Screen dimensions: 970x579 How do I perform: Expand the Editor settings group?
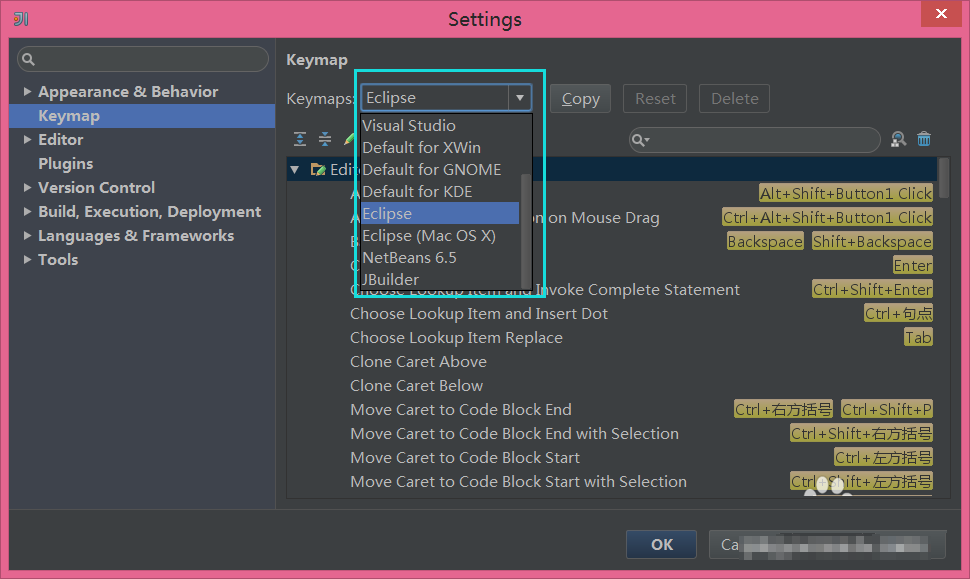[27, 140]
